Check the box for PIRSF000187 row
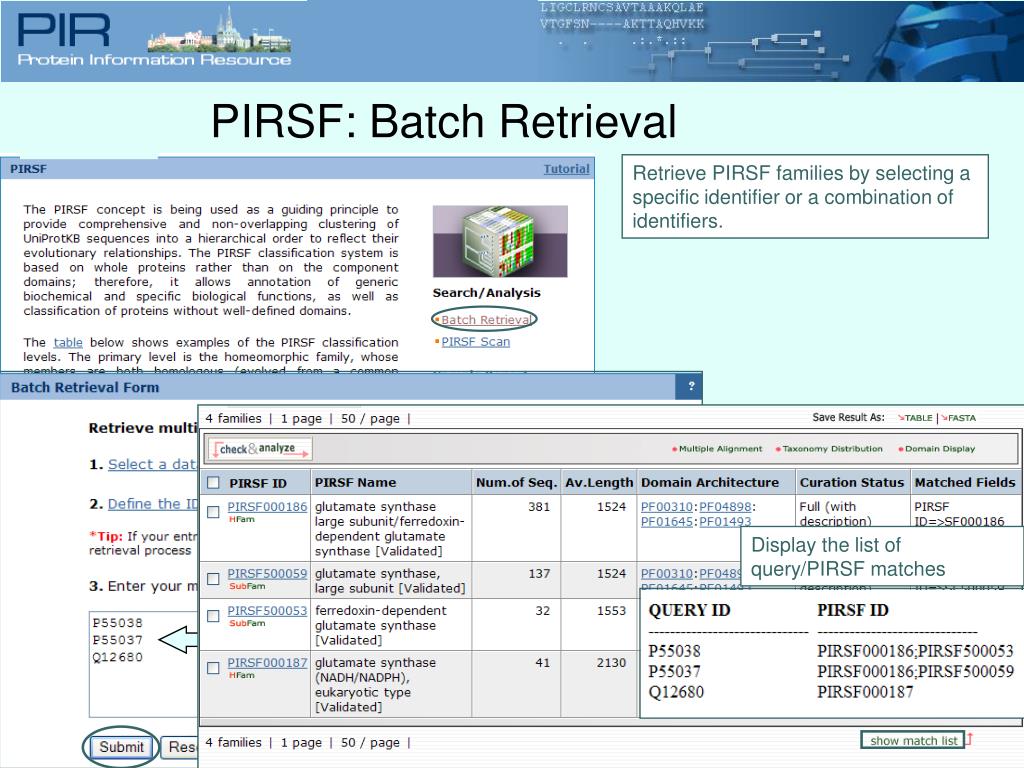Viewport: 1024px width, 768px height. pyautogui.click(x=214, y=668)
